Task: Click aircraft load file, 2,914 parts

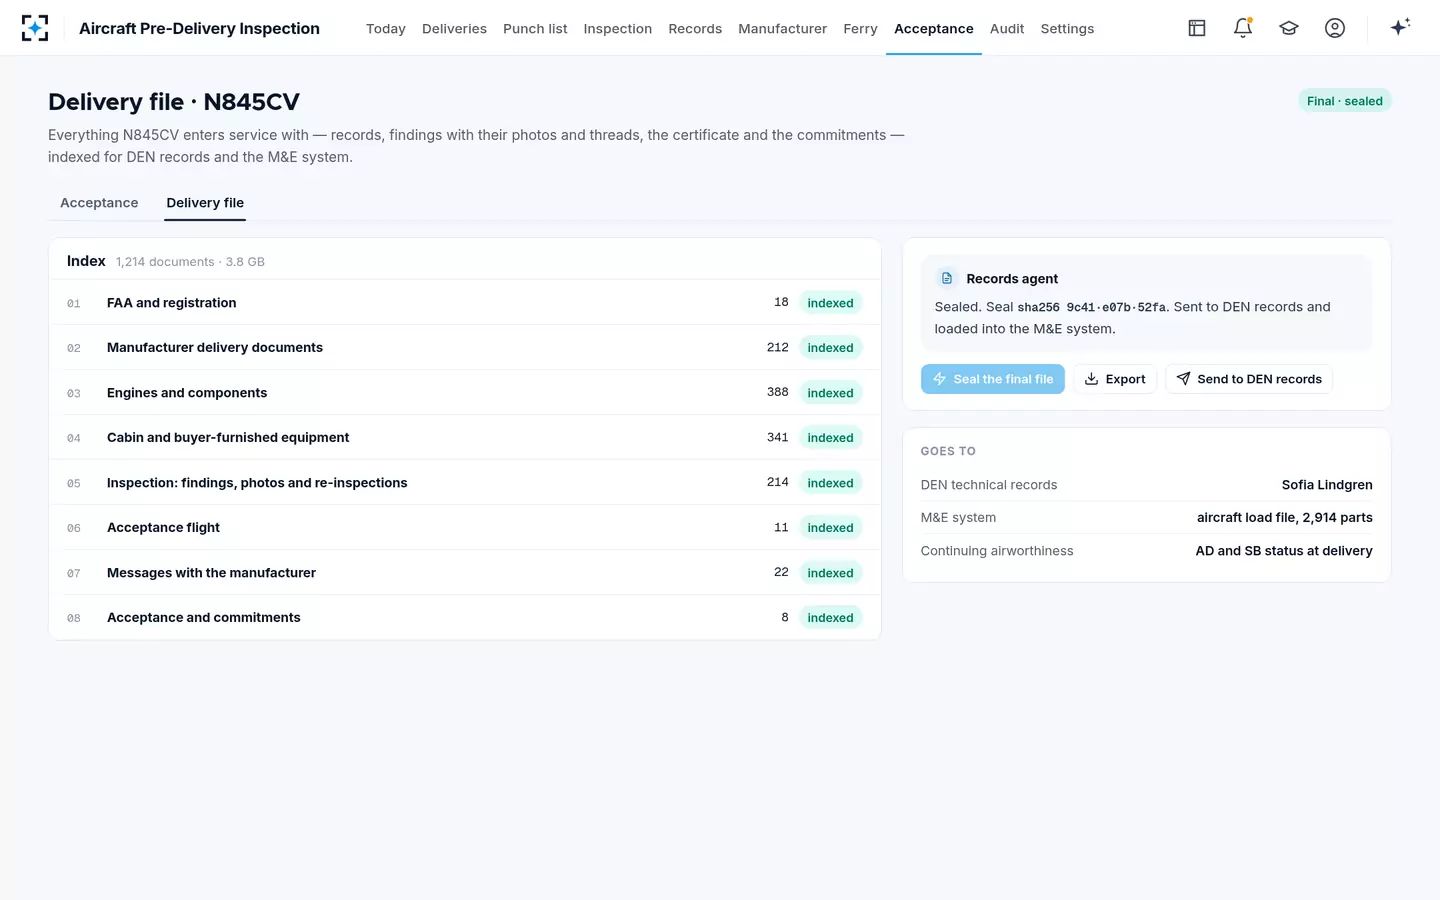Action: (1285, 518)
